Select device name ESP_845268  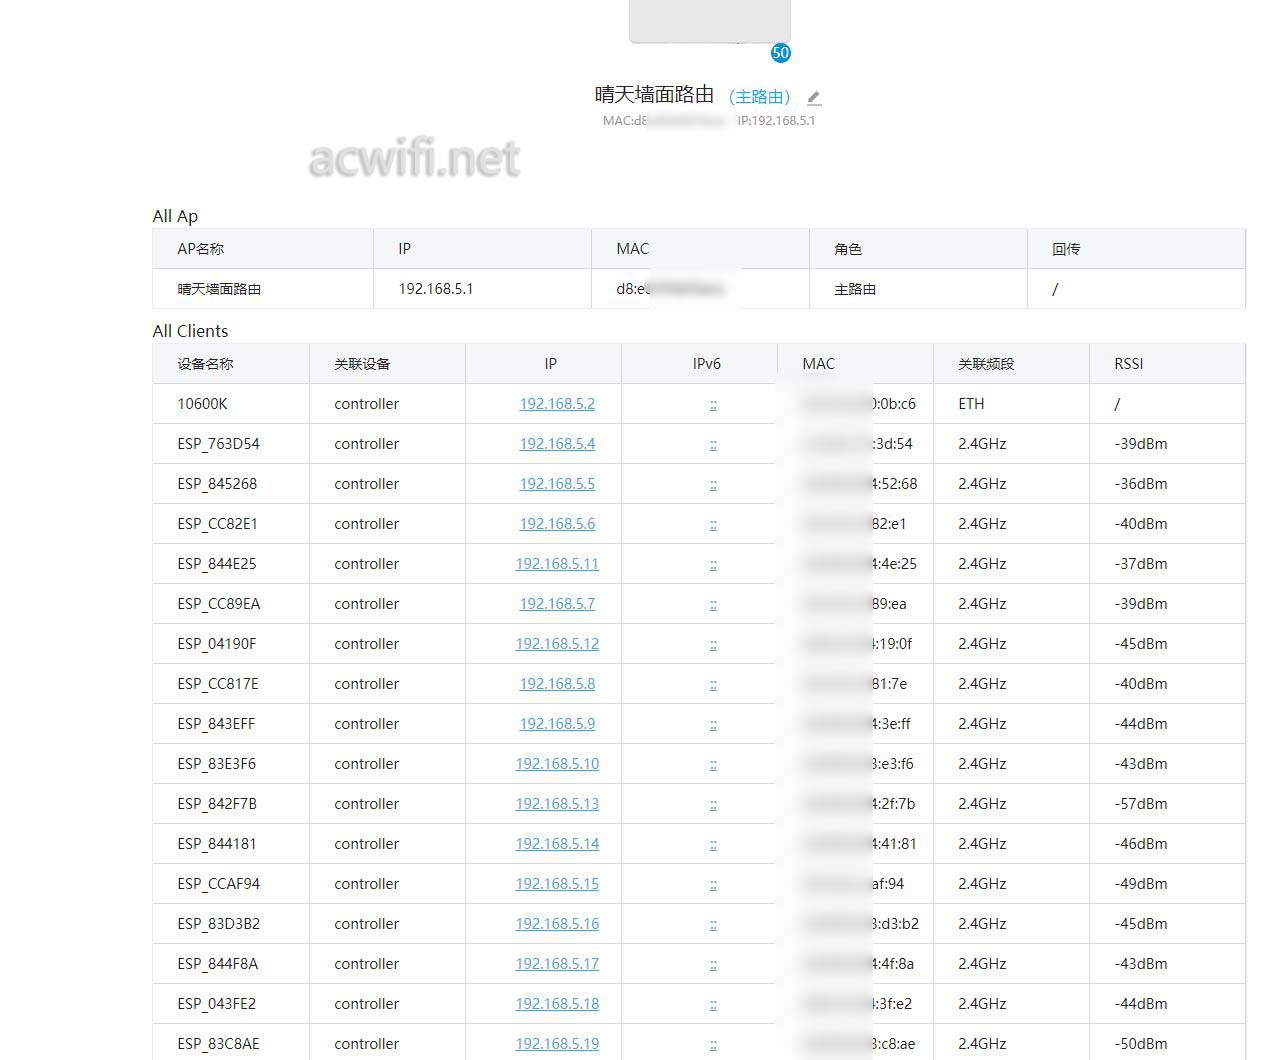[x=217, y=484]
